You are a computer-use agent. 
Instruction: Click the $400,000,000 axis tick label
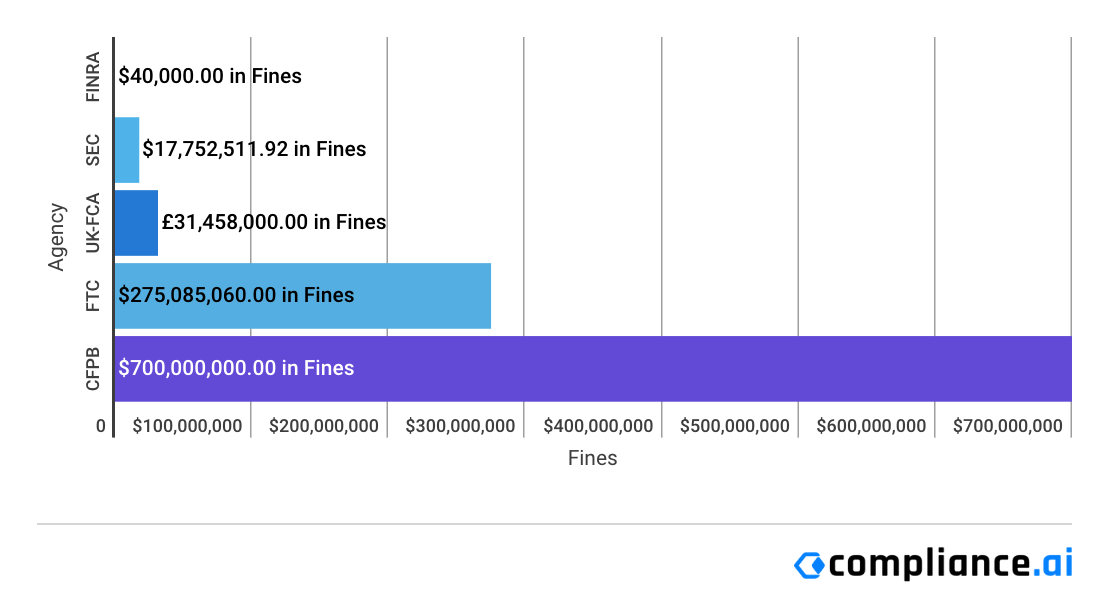(598, 426)
